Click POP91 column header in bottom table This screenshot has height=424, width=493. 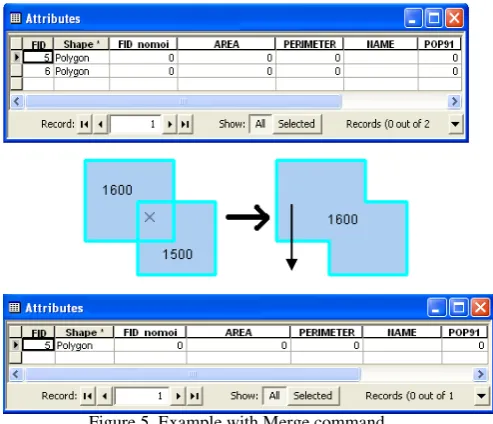click(465, 332)
